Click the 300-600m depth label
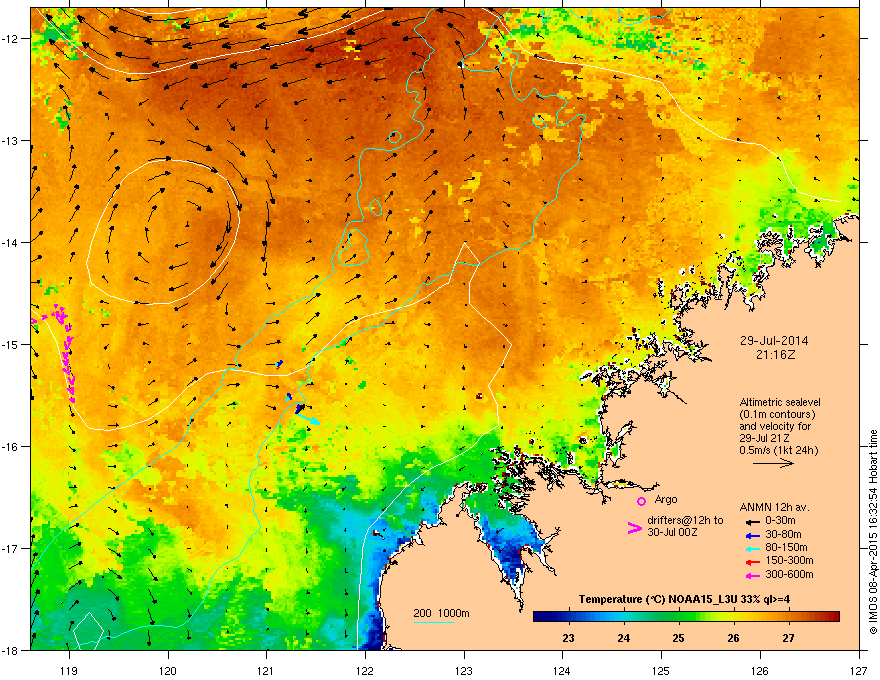 pos(789,575)
